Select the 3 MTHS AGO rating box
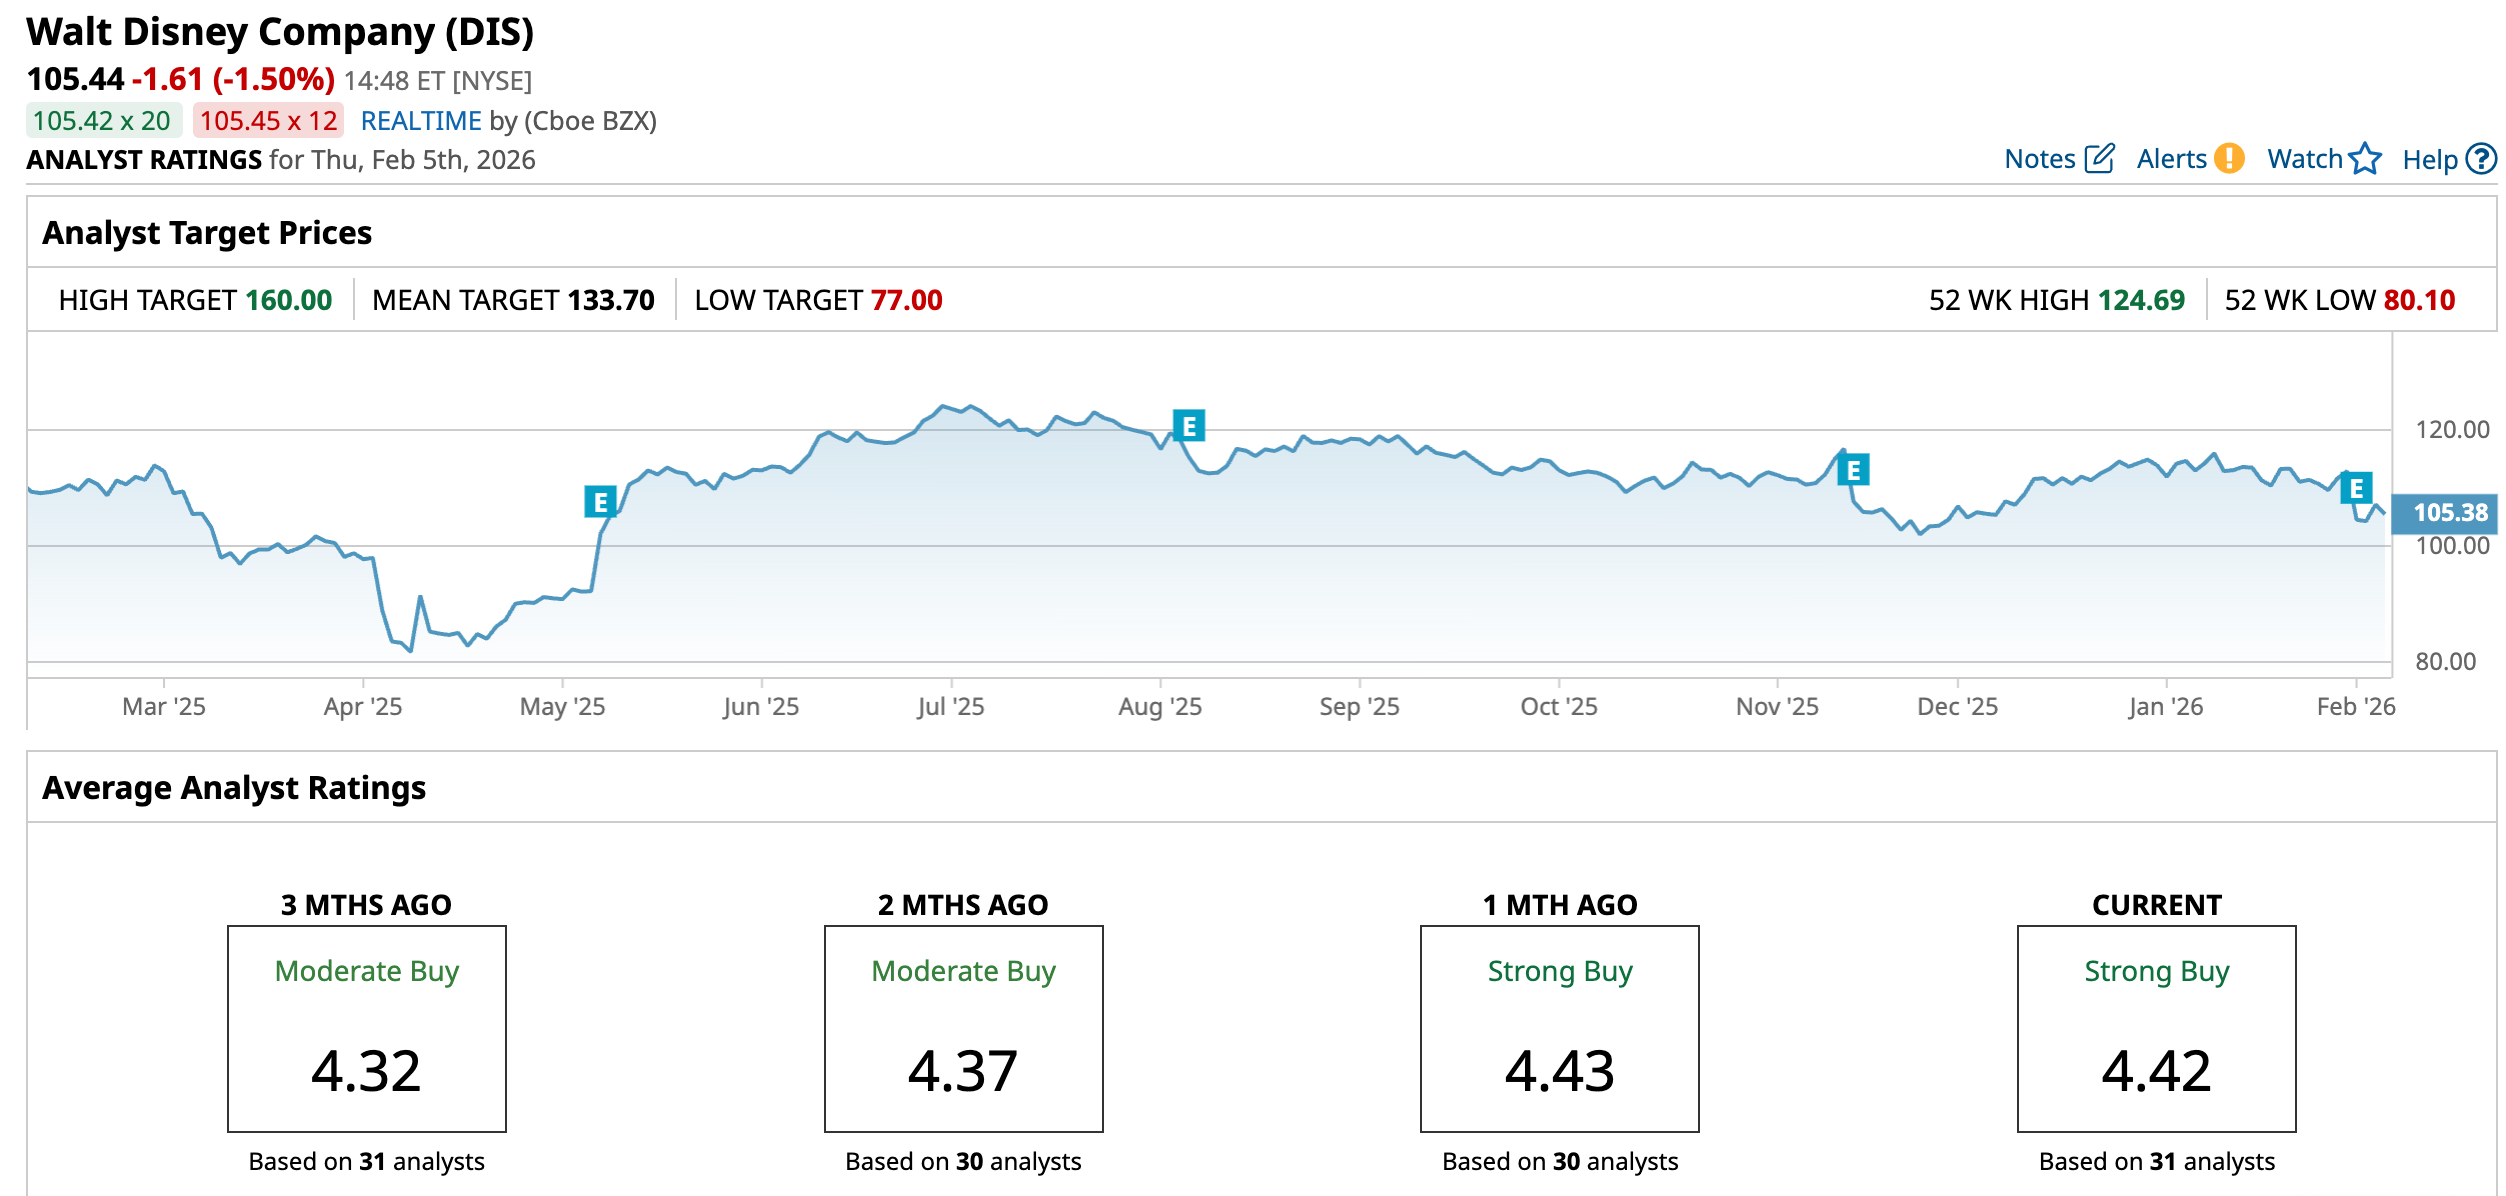2506x1196 pixels. [x=367, y=1029]
